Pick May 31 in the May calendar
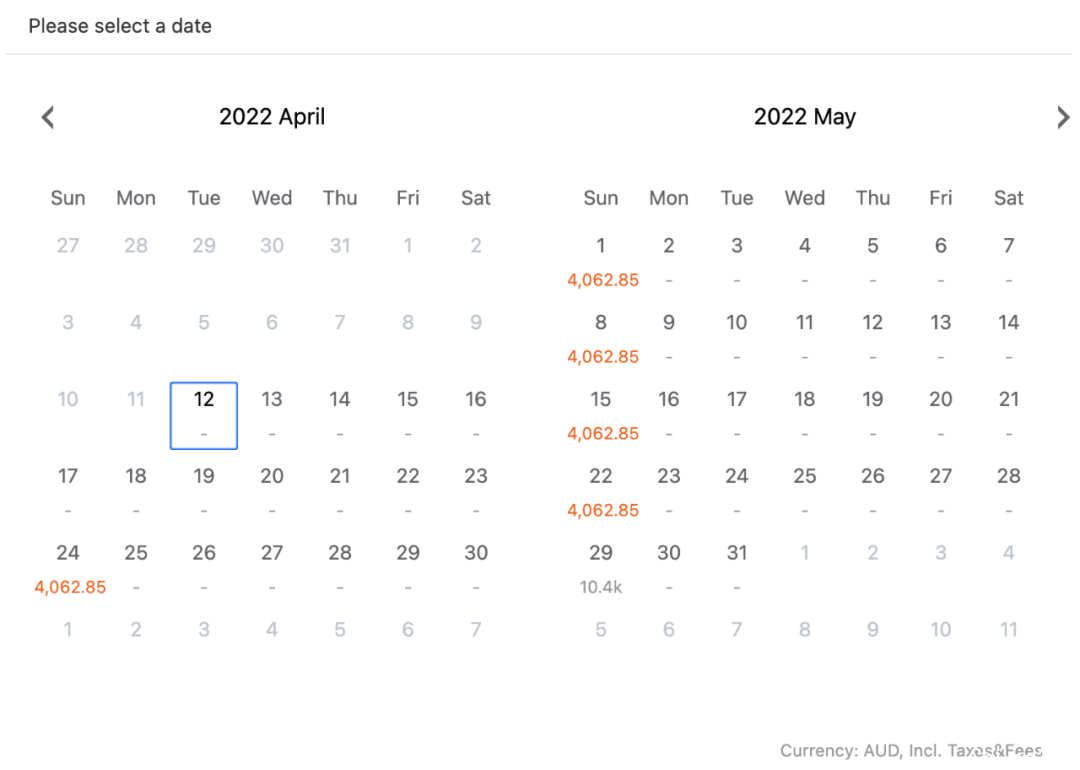This screenshot has width=1080, height=770. [x=737, y=570]
